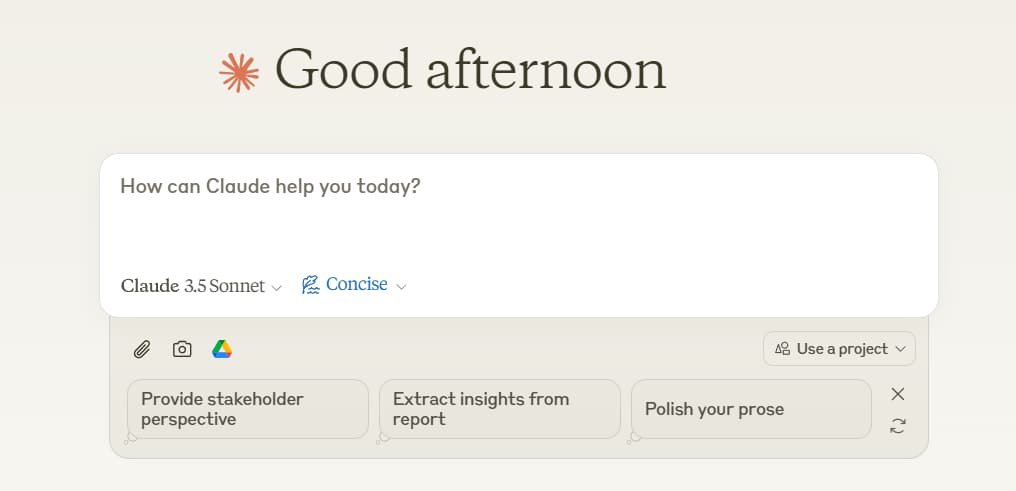
Task: Click the Use a project label text
Action: [x=842, y=349]
